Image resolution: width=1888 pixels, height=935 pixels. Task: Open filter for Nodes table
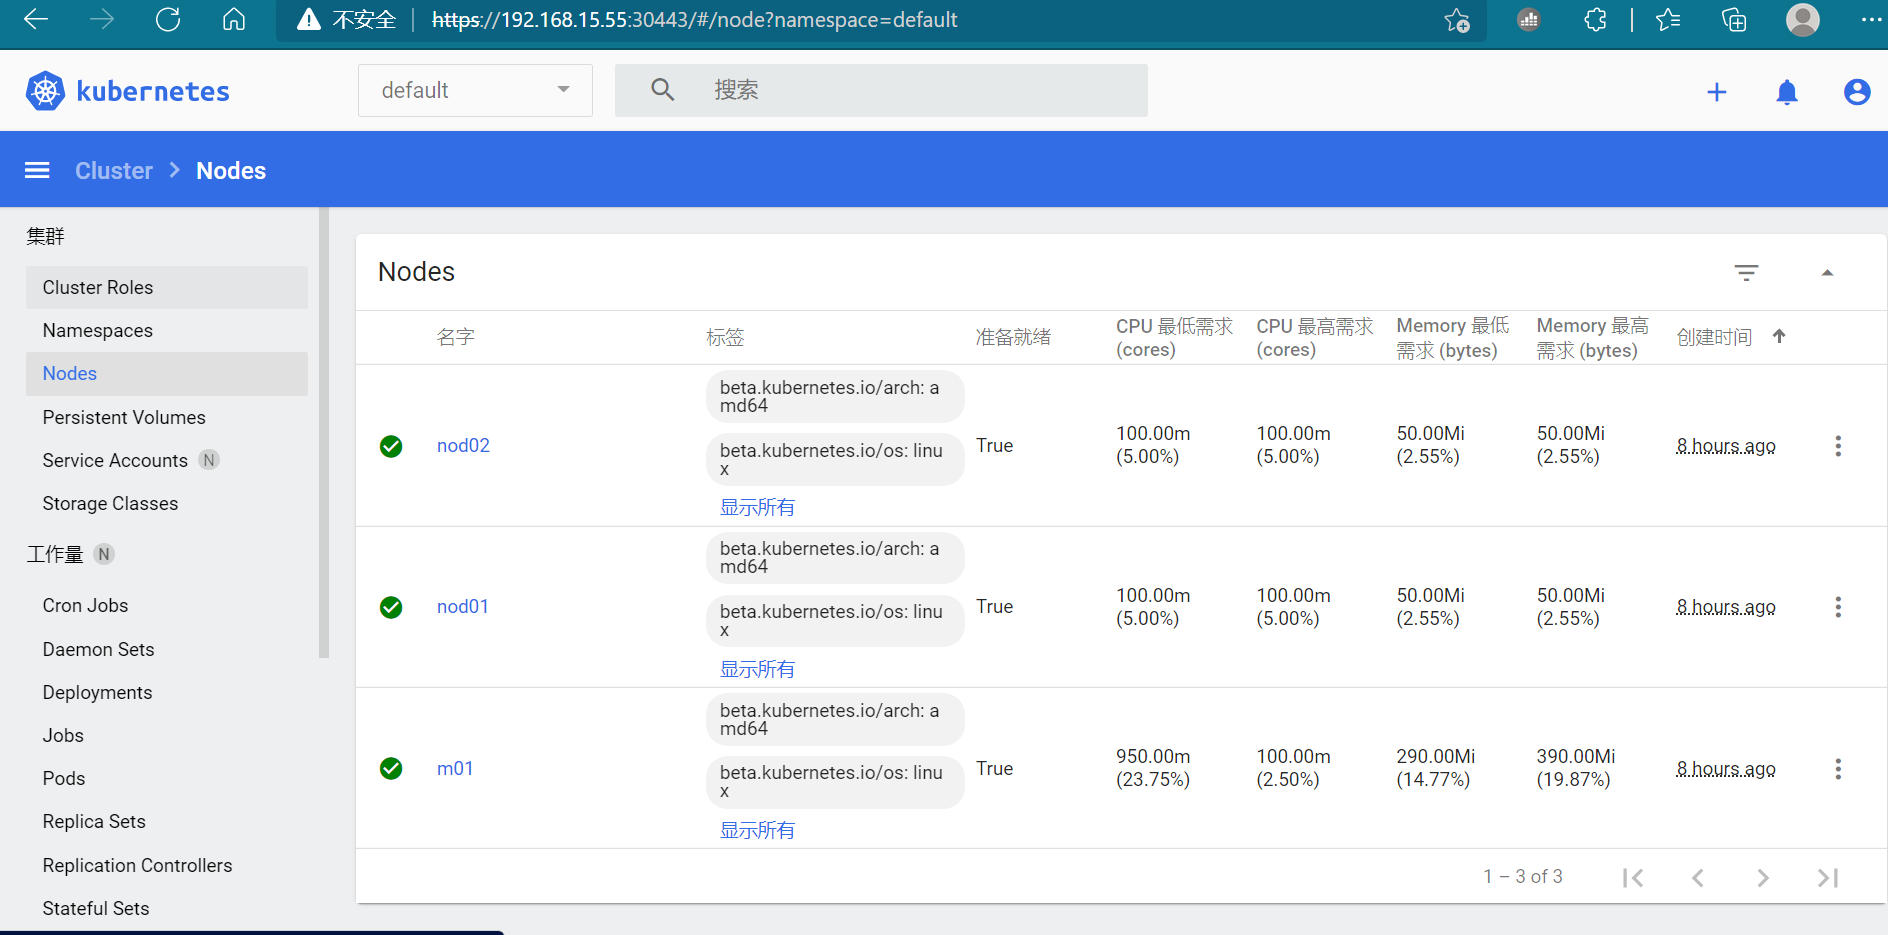coord(1746,272)
